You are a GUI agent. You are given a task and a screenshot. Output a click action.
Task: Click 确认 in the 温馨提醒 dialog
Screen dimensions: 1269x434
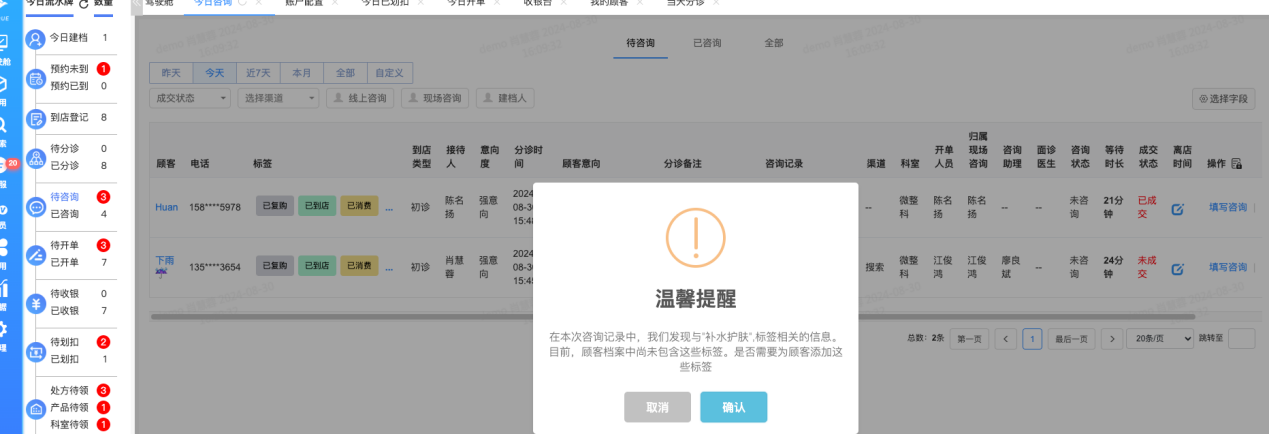pos(733,407)
